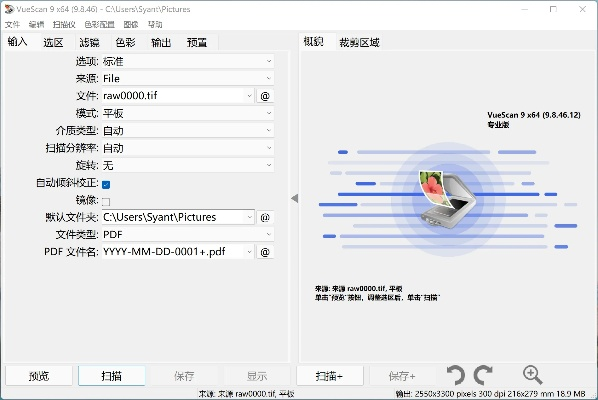Rotate image left with counterclockwise arrow icon
Viewport: 598px width, 400px height.
456,375
